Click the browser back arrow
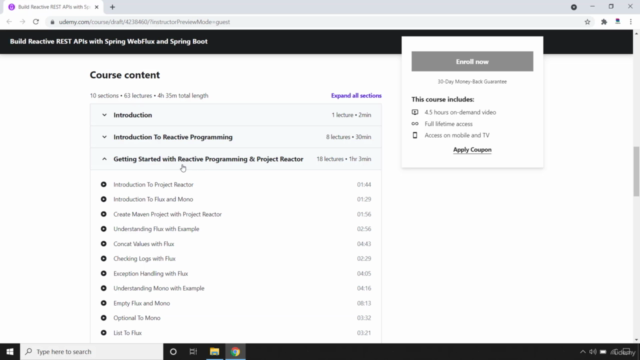Image resolution: width=640 pixels, height=360 pixels. (x=9, y=22)
